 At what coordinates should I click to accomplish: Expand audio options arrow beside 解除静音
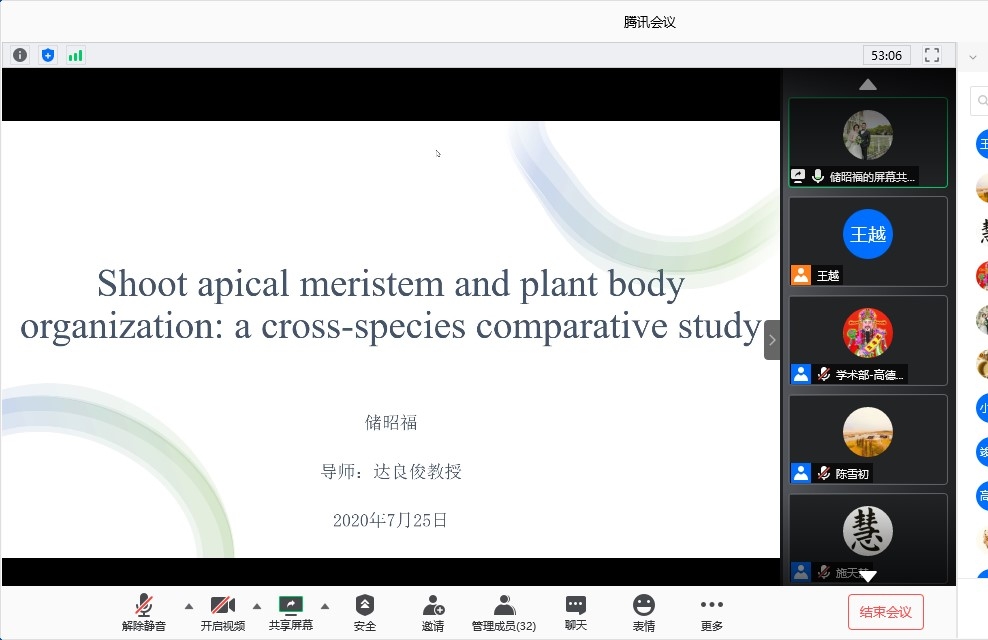(189, 606)
